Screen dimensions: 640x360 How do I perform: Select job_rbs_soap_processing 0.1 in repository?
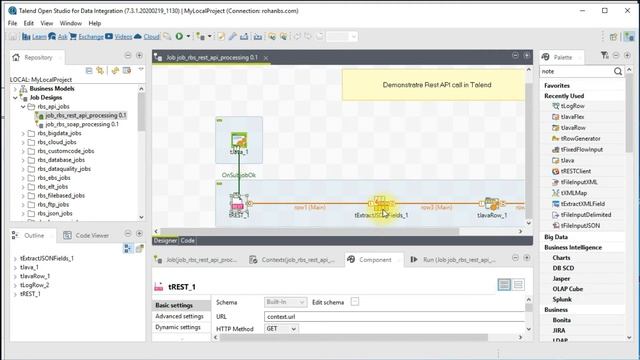point(82,124)
